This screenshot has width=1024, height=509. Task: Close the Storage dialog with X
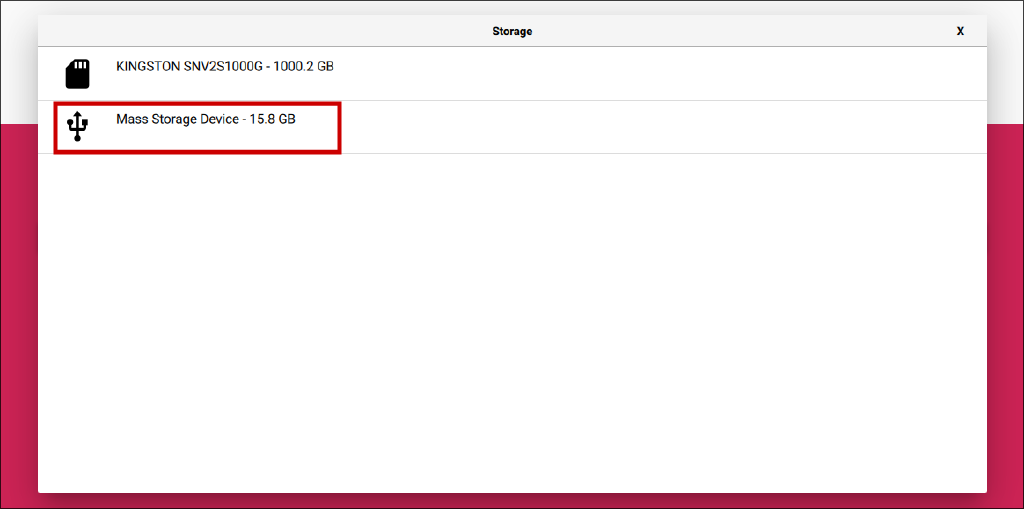pyautogui.click(x=960, y=31)
